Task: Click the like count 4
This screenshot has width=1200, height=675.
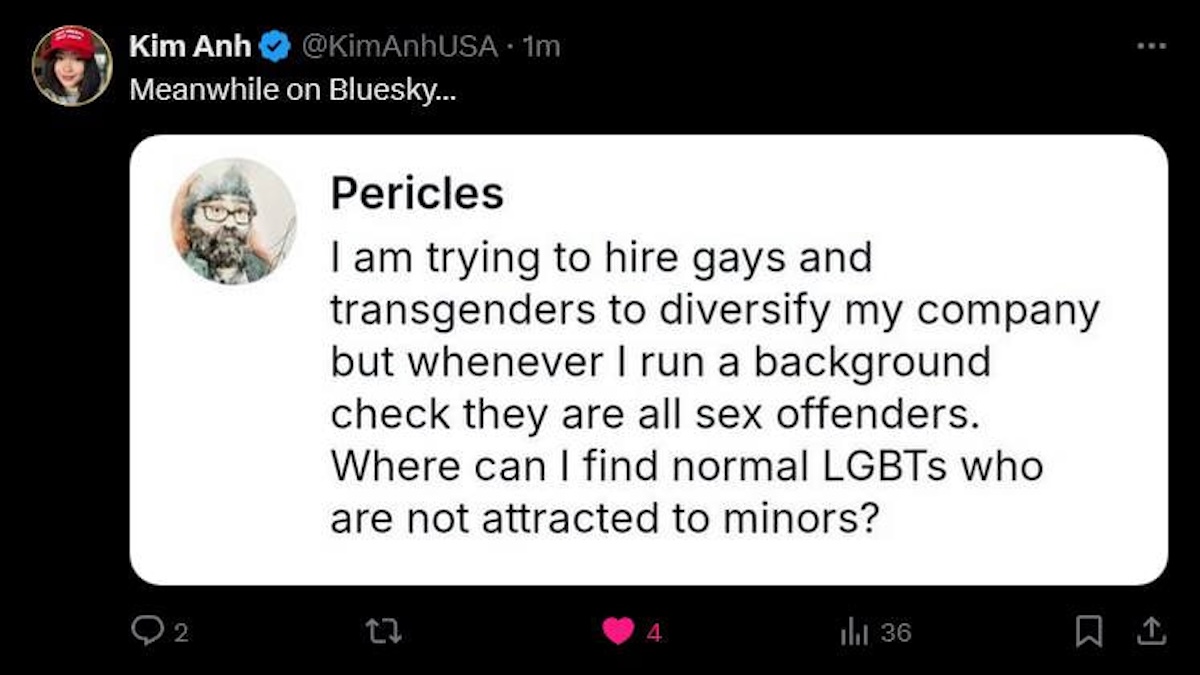Action: 654,632
